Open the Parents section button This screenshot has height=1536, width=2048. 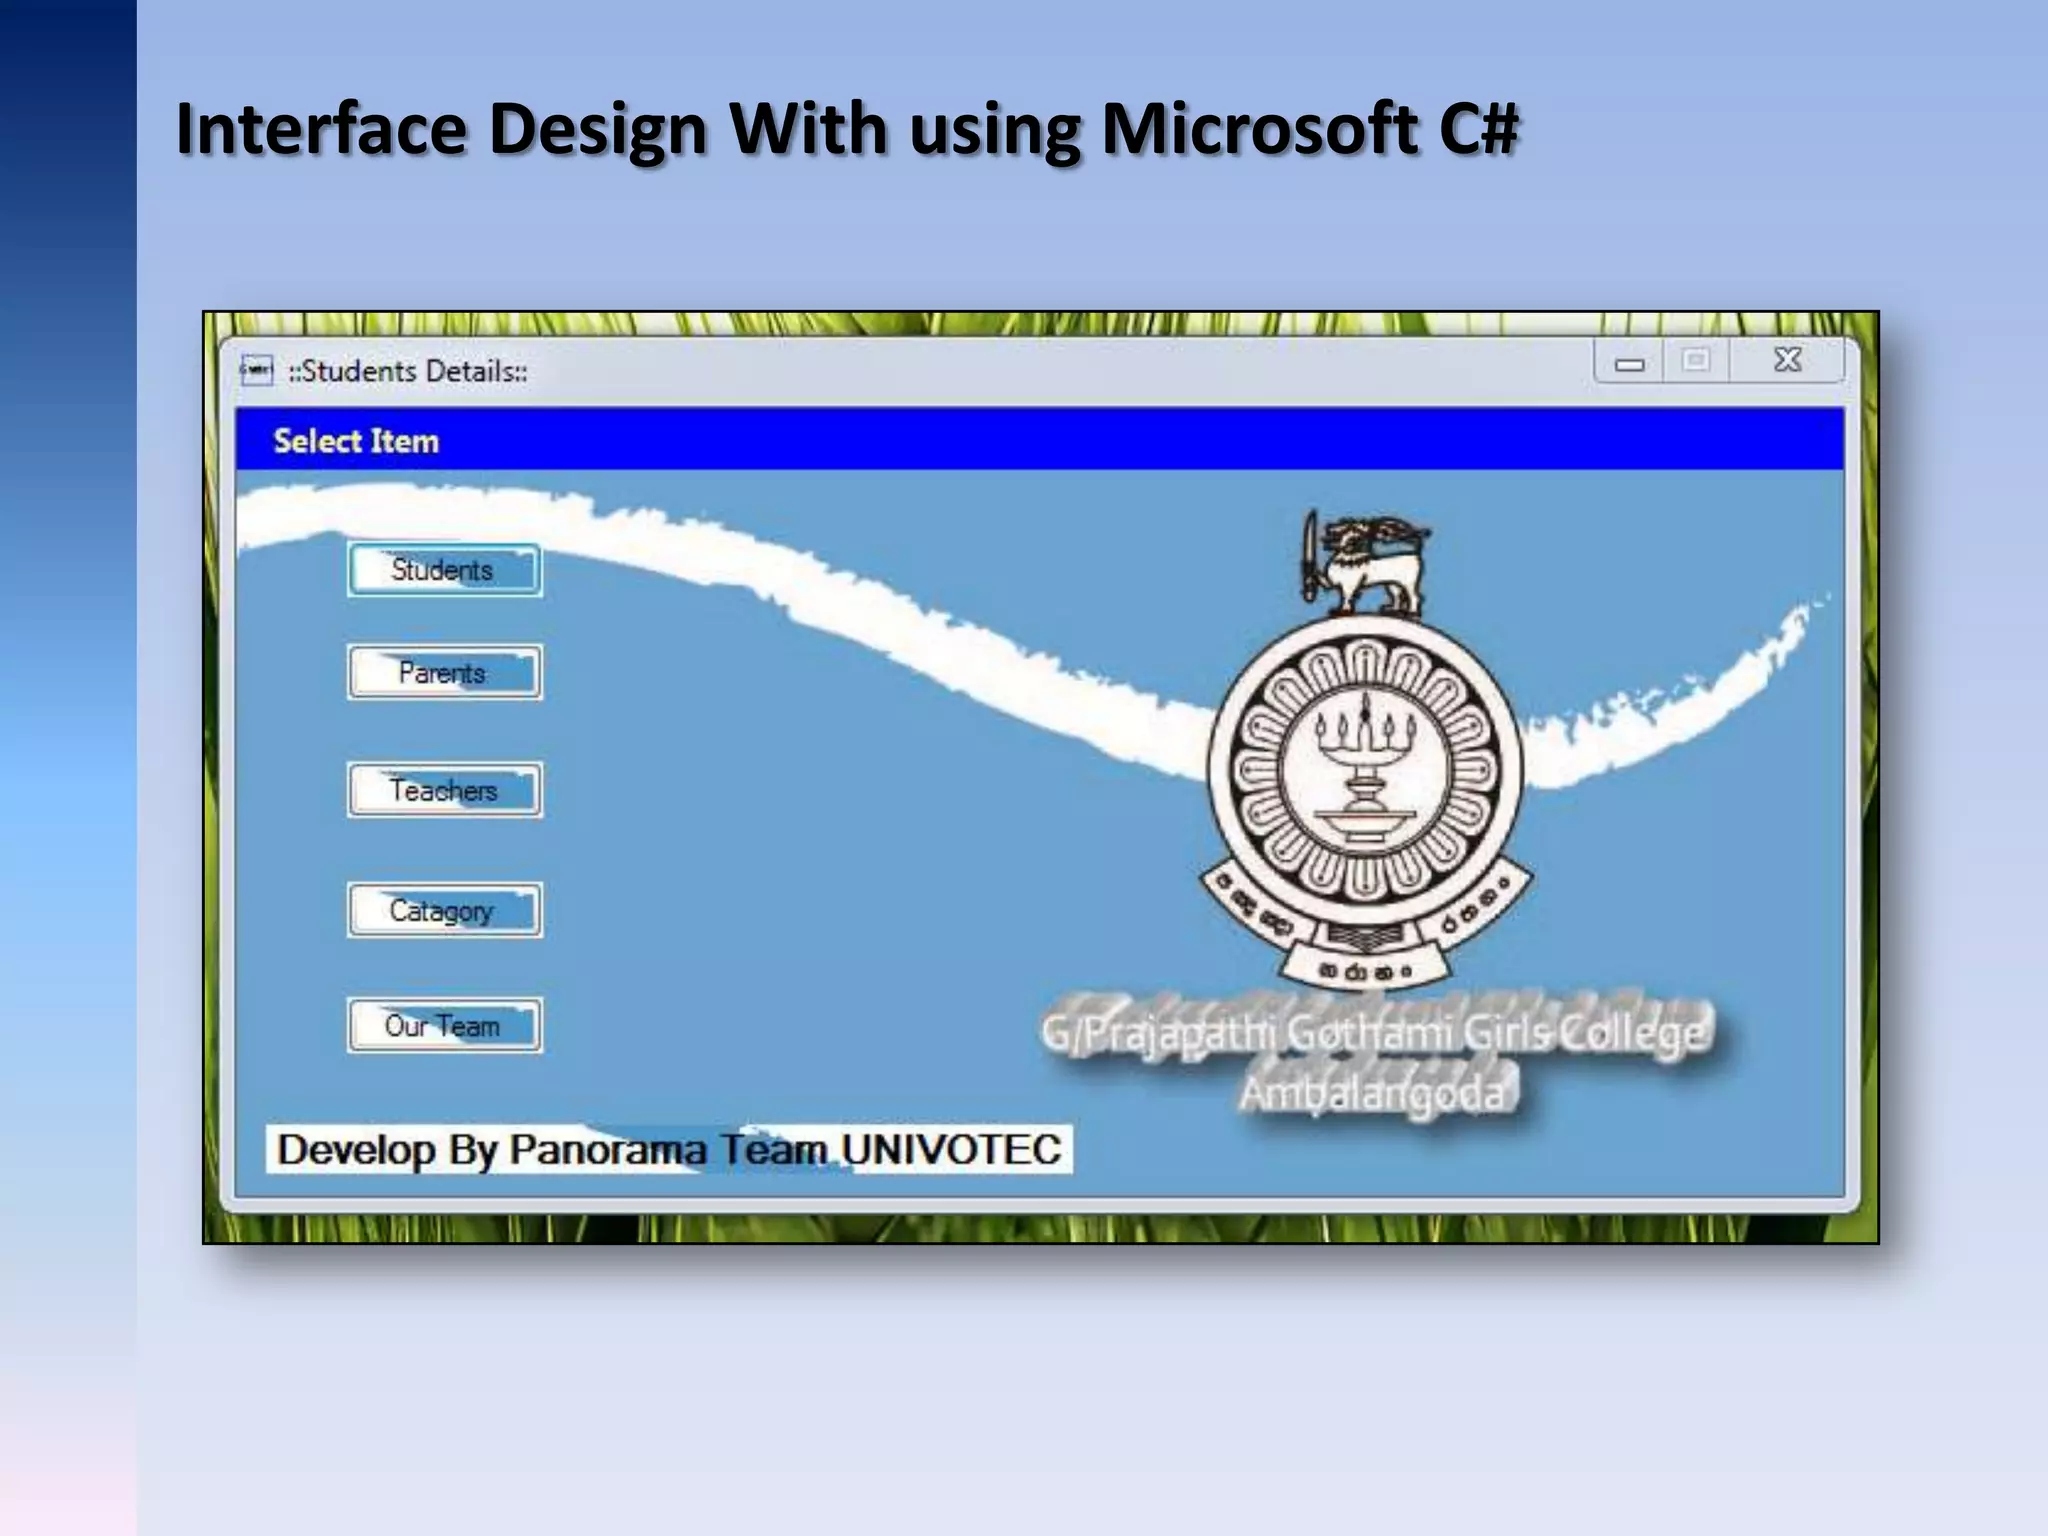point(445,672)
